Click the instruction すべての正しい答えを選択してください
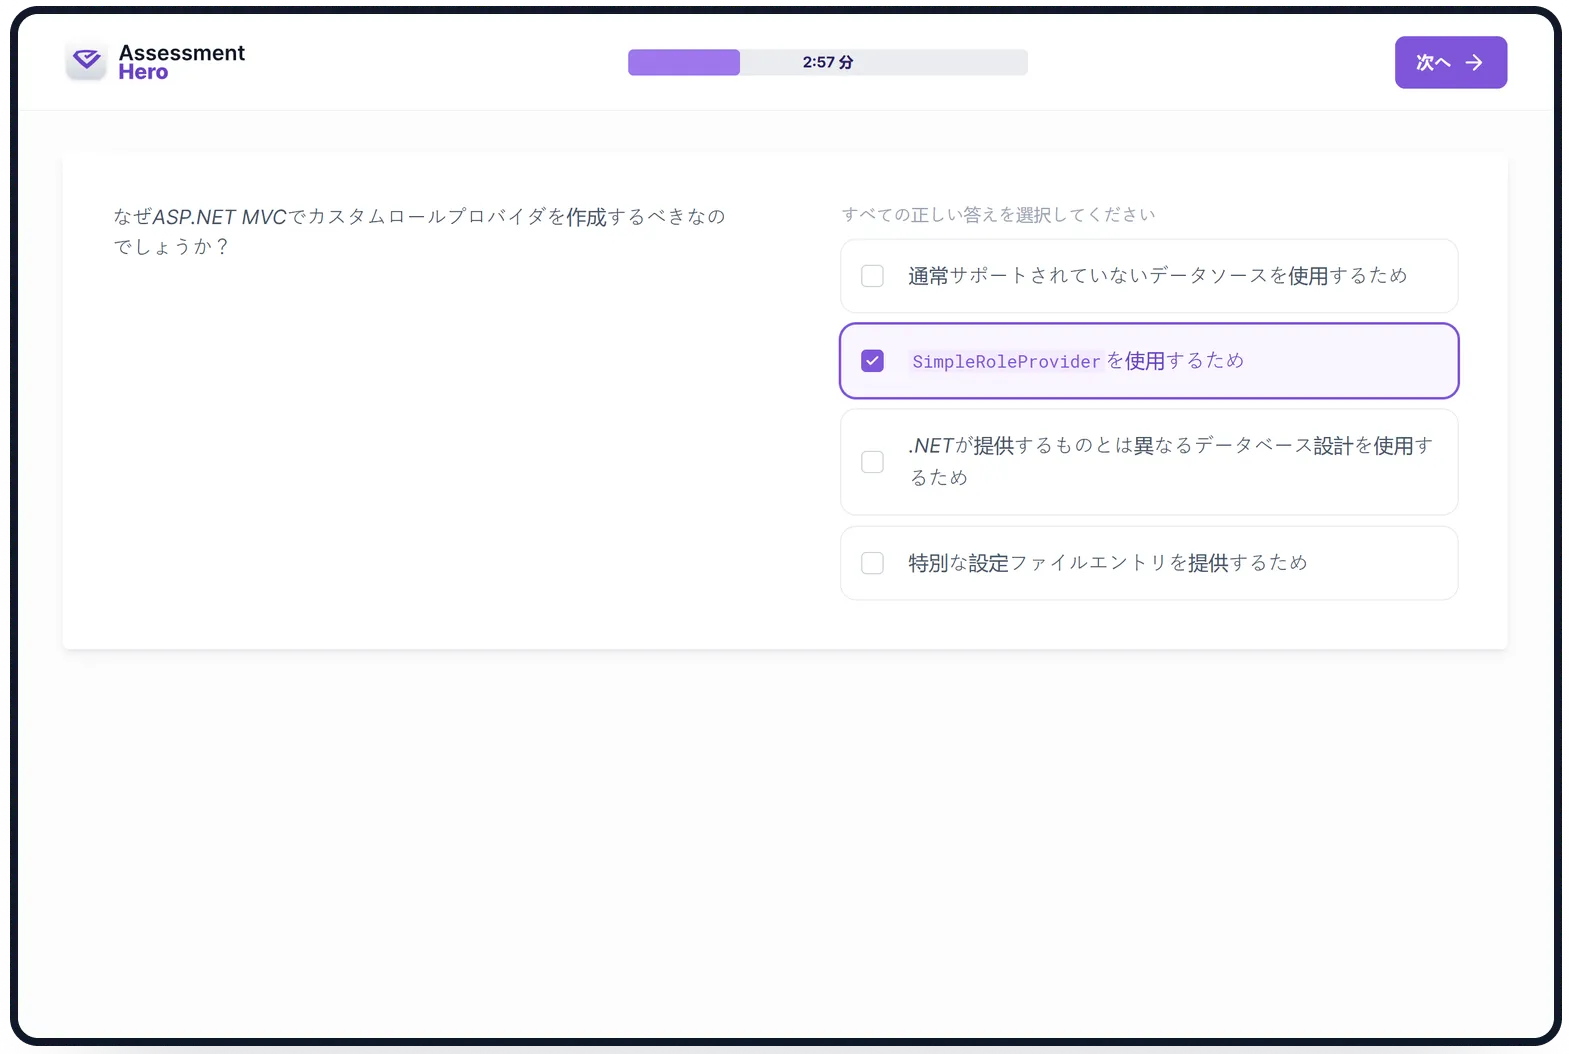The image size is (1569, 1054). (998, 215)
